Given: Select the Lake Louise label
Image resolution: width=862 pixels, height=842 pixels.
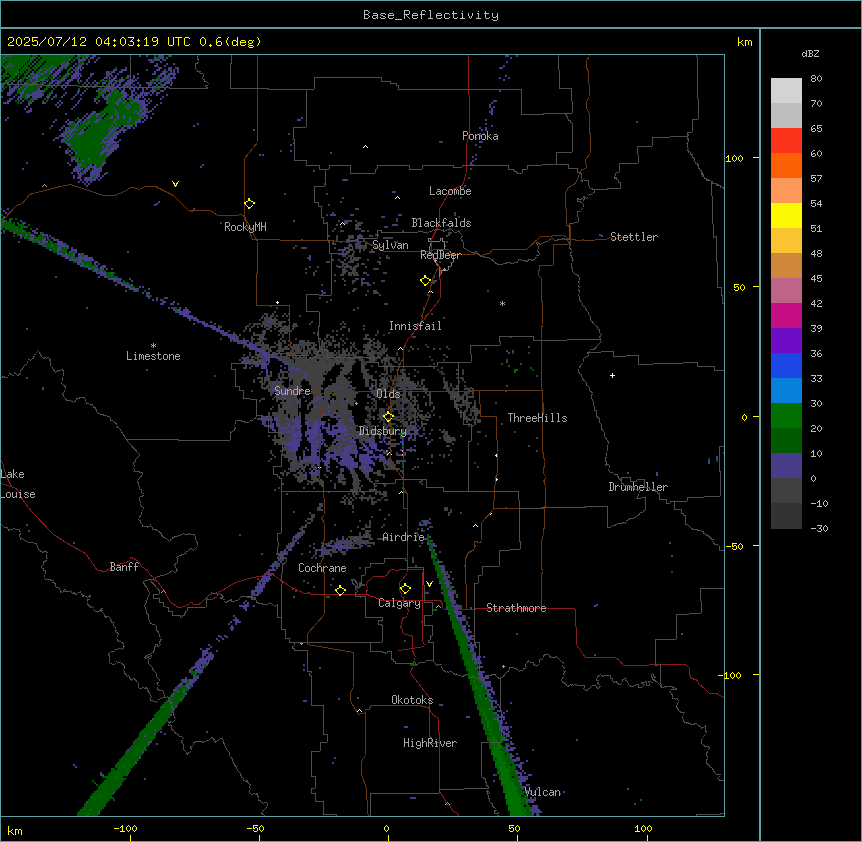Looking at the screenshot, I should pyautogui.click(x=17, y=484).
